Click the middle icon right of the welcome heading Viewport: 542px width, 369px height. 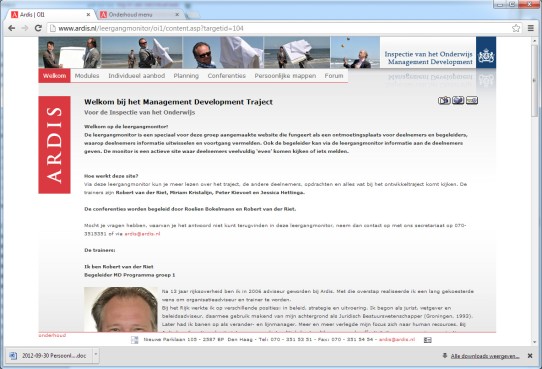coord(458,101)
